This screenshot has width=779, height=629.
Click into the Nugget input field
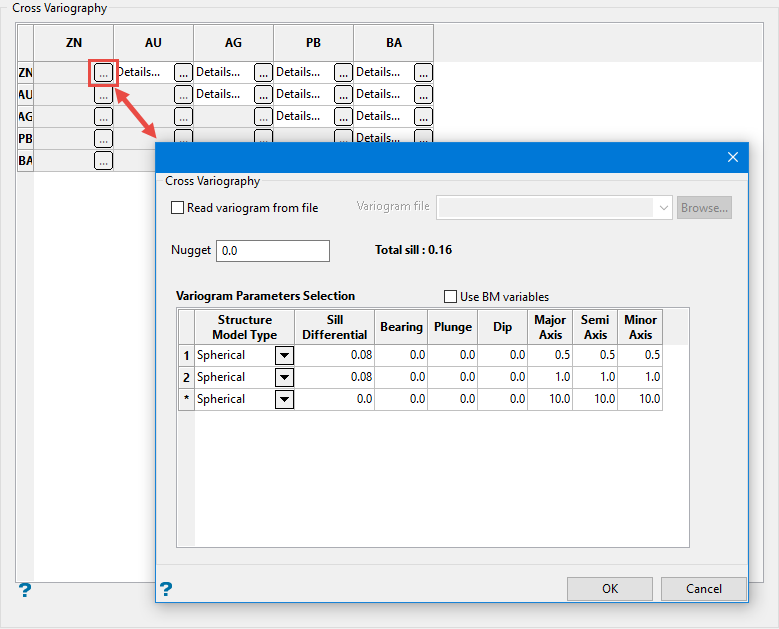pyautogui.click(x=273, y=251)
